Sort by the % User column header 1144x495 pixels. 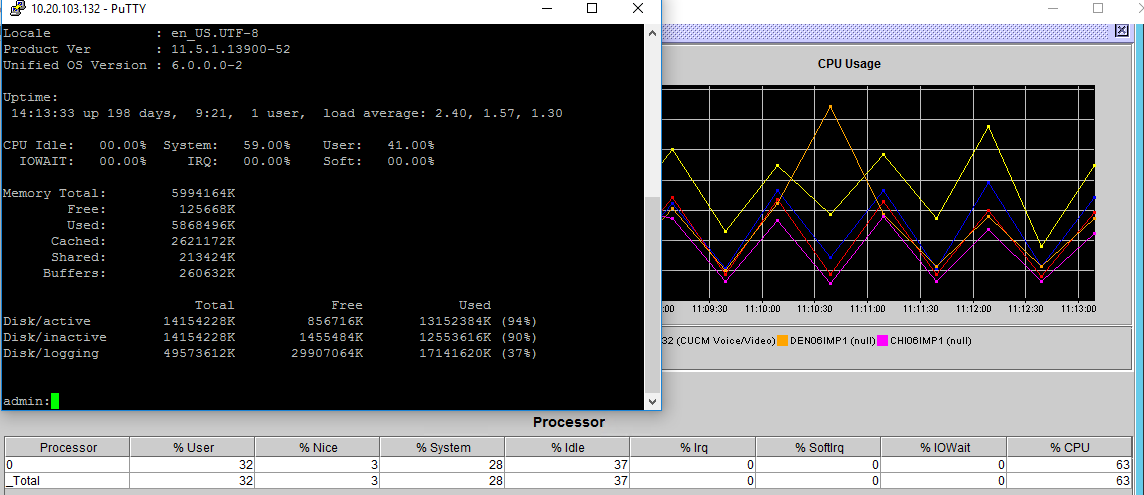192,447
